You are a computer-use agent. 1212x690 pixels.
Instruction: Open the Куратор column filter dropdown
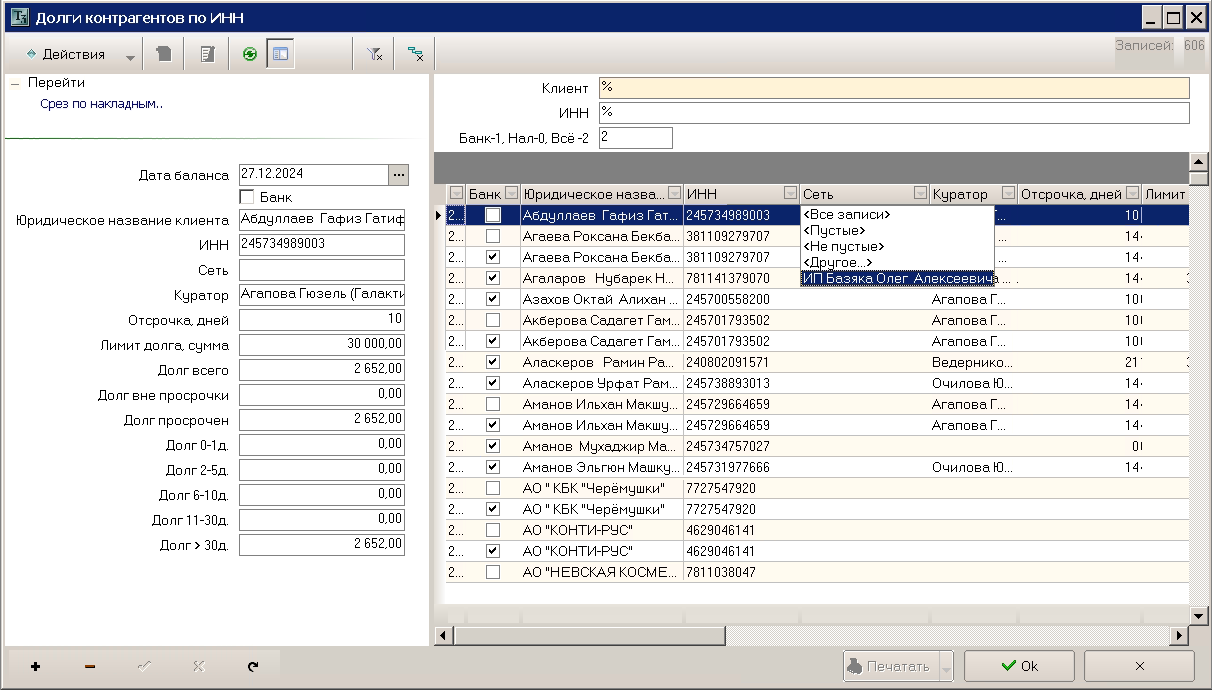point(1008,194)
